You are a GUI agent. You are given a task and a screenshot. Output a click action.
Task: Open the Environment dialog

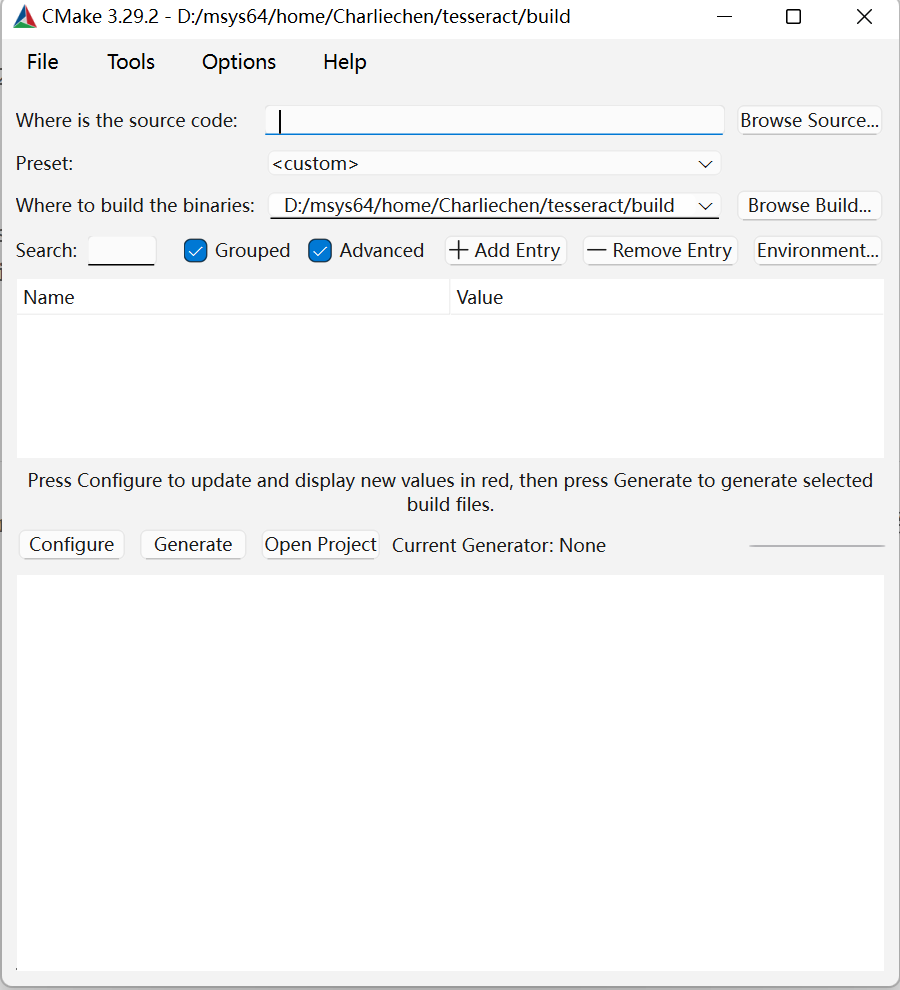[818, 251]
